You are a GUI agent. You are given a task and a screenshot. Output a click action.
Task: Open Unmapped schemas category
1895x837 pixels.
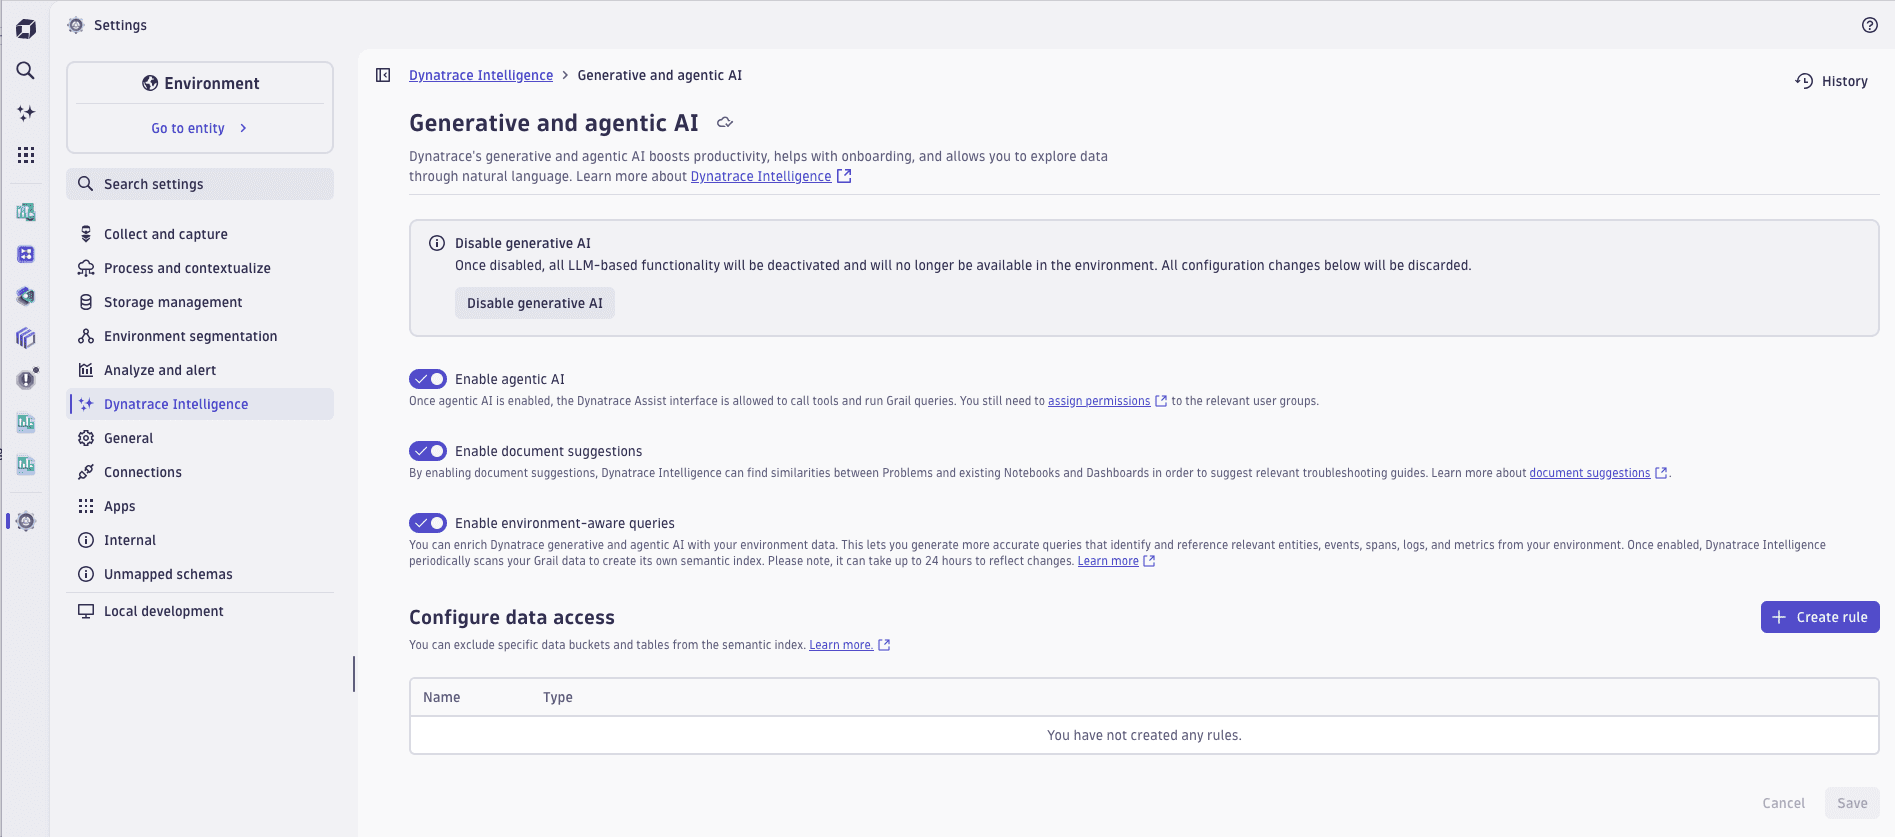click(200, 574)
